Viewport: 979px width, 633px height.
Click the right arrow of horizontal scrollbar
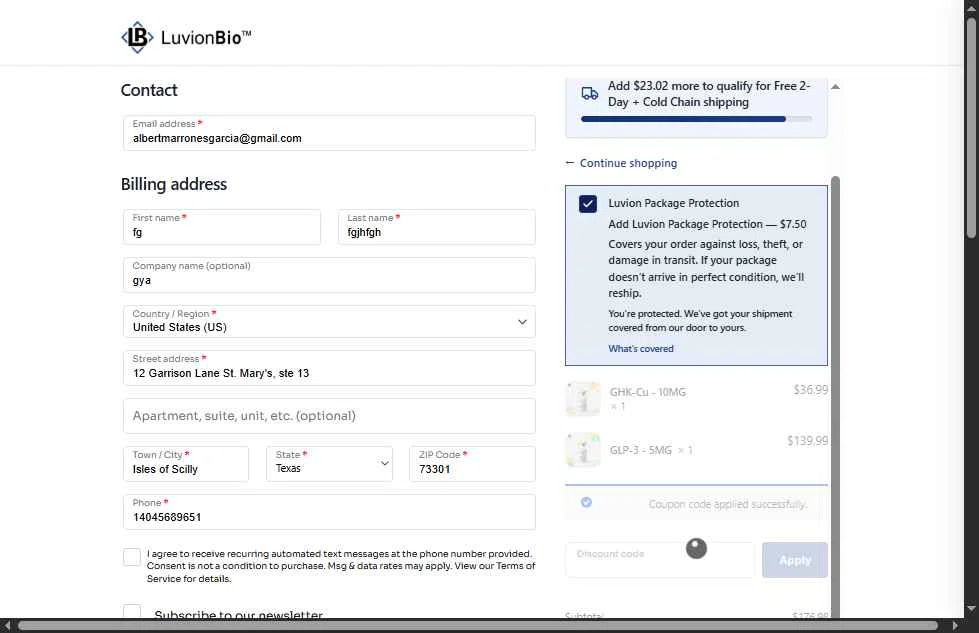click(955, 626)
